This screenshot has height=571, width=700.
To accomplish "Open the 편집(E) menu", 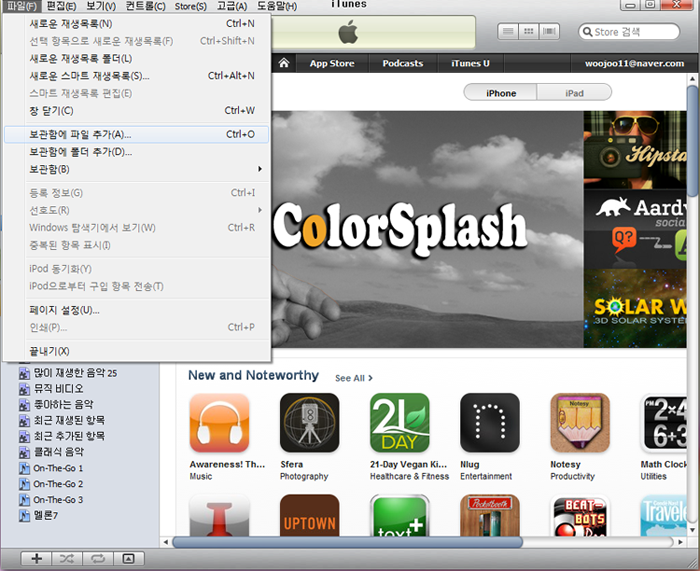I will click(x=61, y=6).
